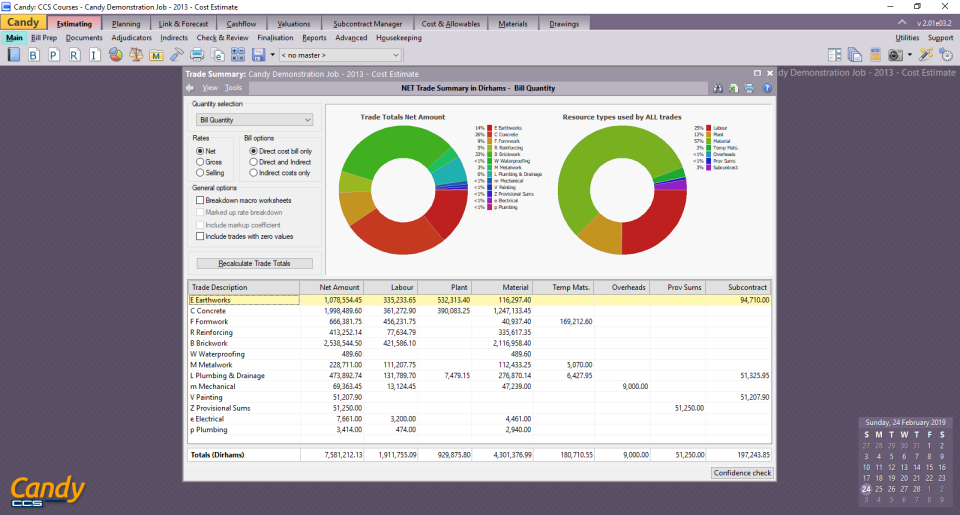Expand the 'no master' dropdown in the toolbar
Screen dimensions: 960x515
pos(396,55)
